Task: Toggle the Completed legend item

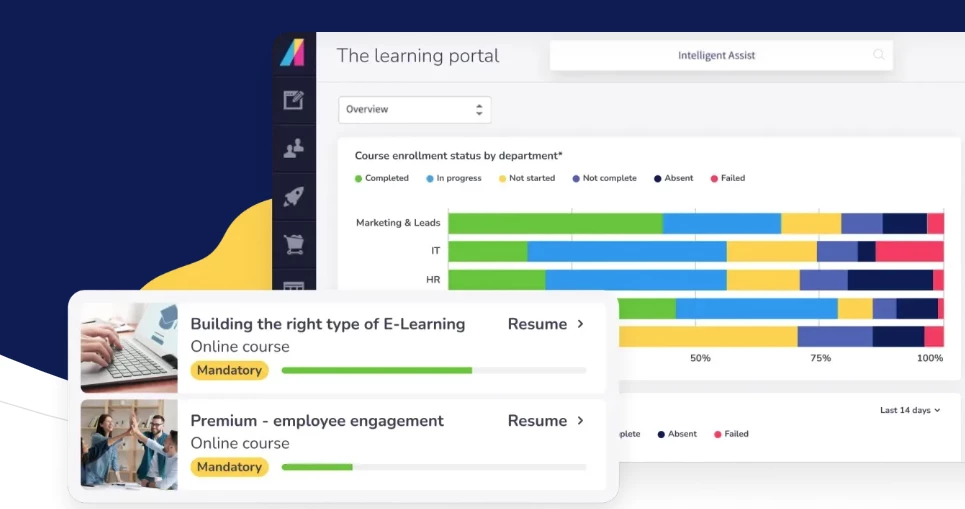Action: (x=382, y=178)
